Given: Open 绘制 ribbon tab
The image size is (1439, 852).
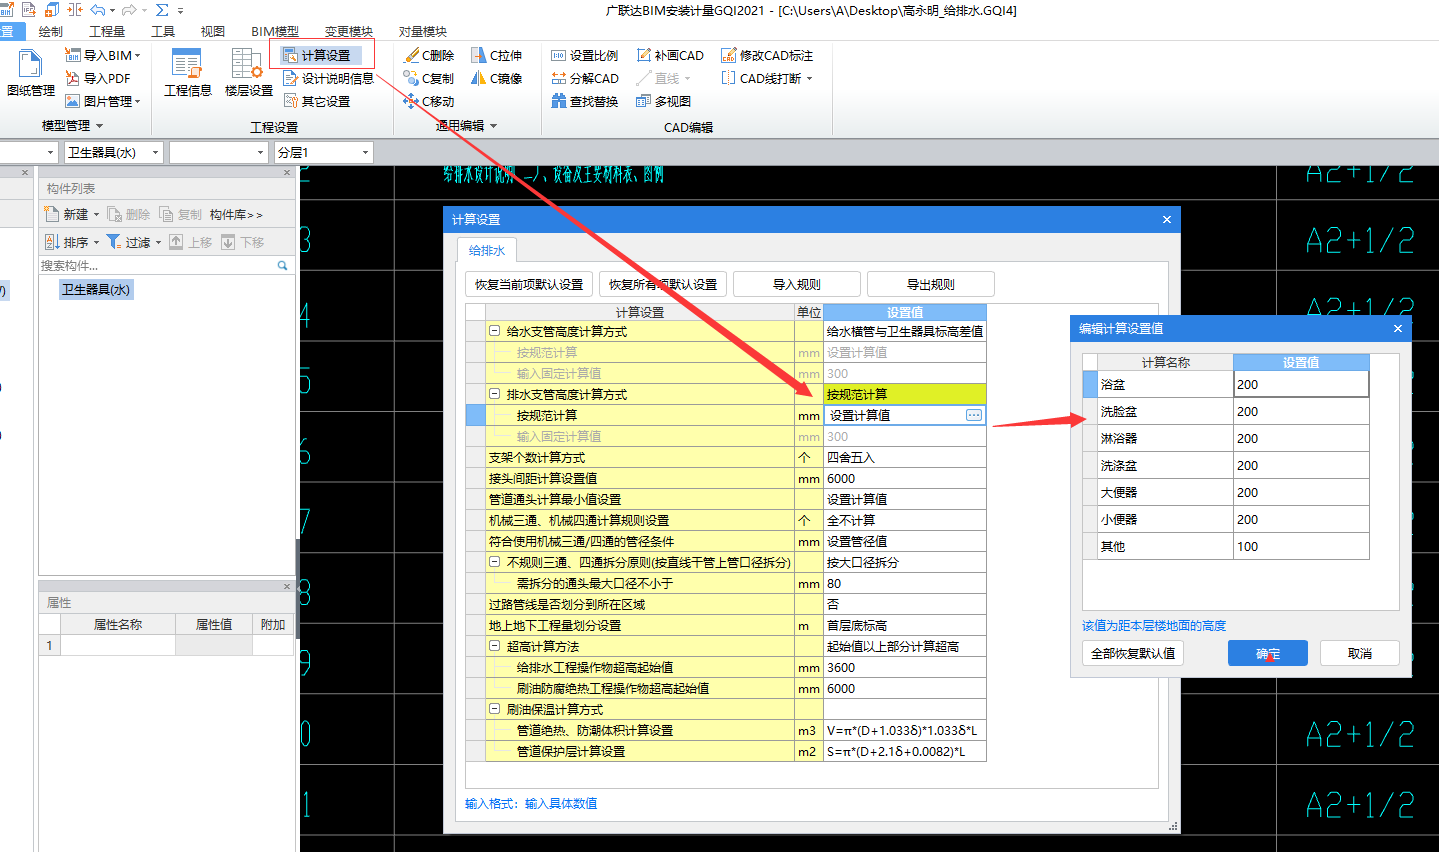Looking at the screenshot, I should click(51, 31).
